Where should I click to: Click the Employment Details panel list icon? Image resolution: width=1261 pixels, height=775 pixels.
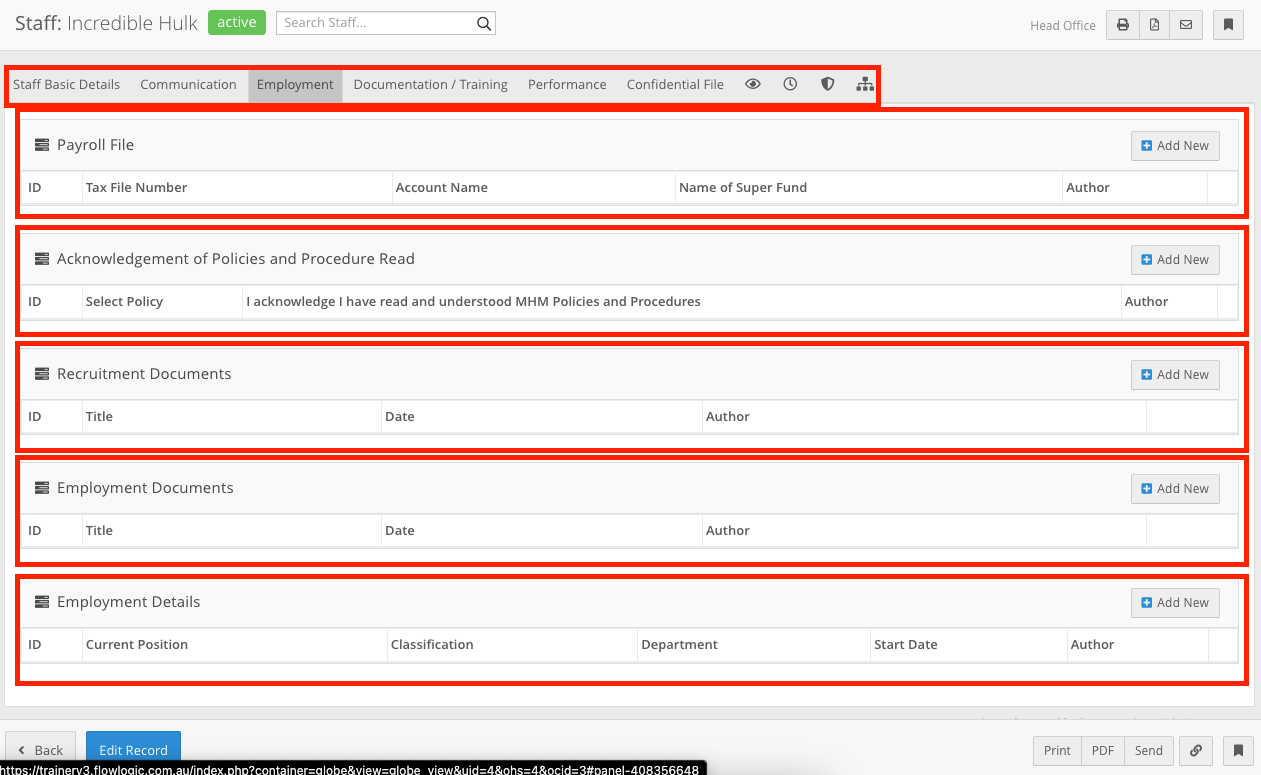coord(42,602)
